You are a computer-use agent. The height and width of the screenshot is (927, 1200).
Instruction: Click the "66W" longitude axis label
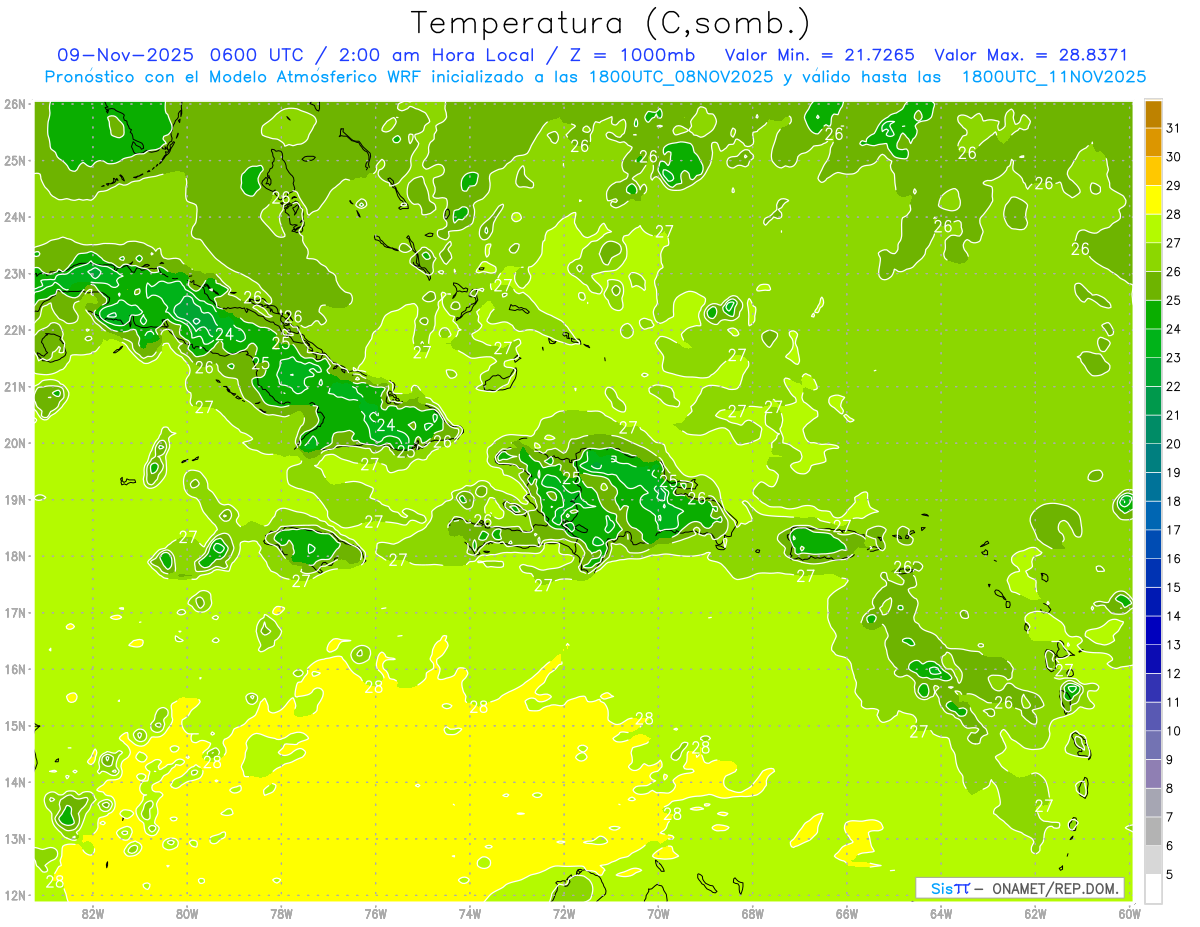pos(847,913)
